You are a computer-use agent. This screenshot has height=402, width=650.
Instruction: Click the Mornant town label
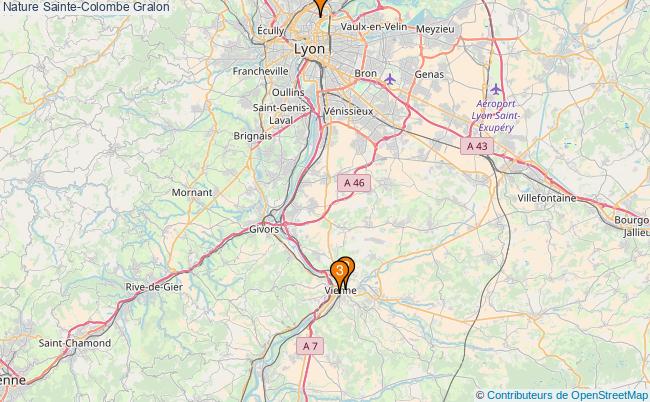[x=192, y=192]
